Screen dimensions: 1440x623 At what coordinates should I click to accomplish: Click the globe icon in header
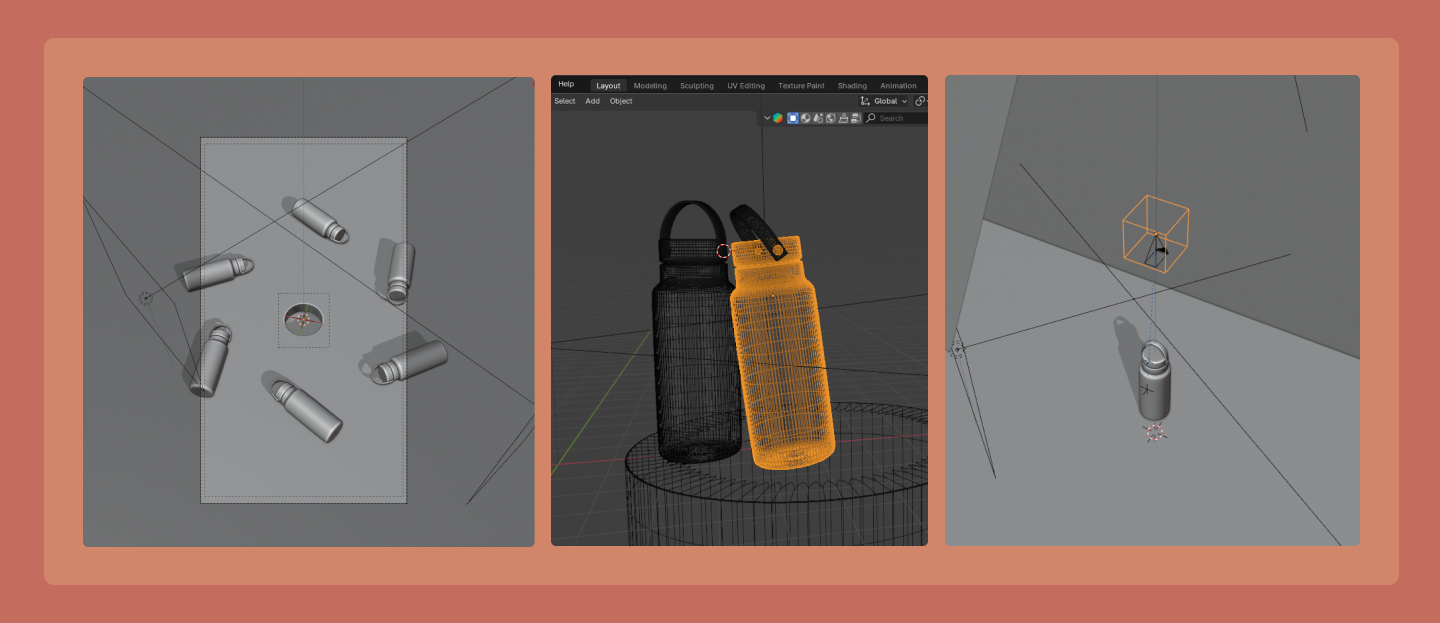(830, 118)
